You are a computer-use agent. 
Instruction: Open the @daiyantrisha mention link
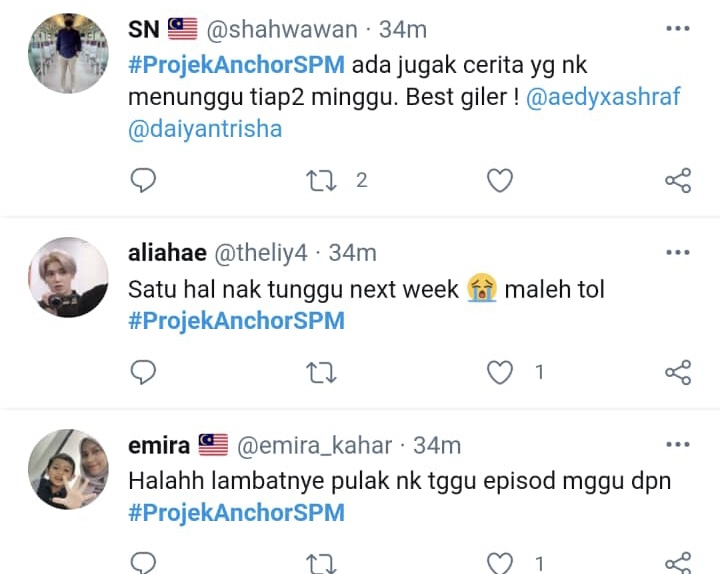(205, 129)
